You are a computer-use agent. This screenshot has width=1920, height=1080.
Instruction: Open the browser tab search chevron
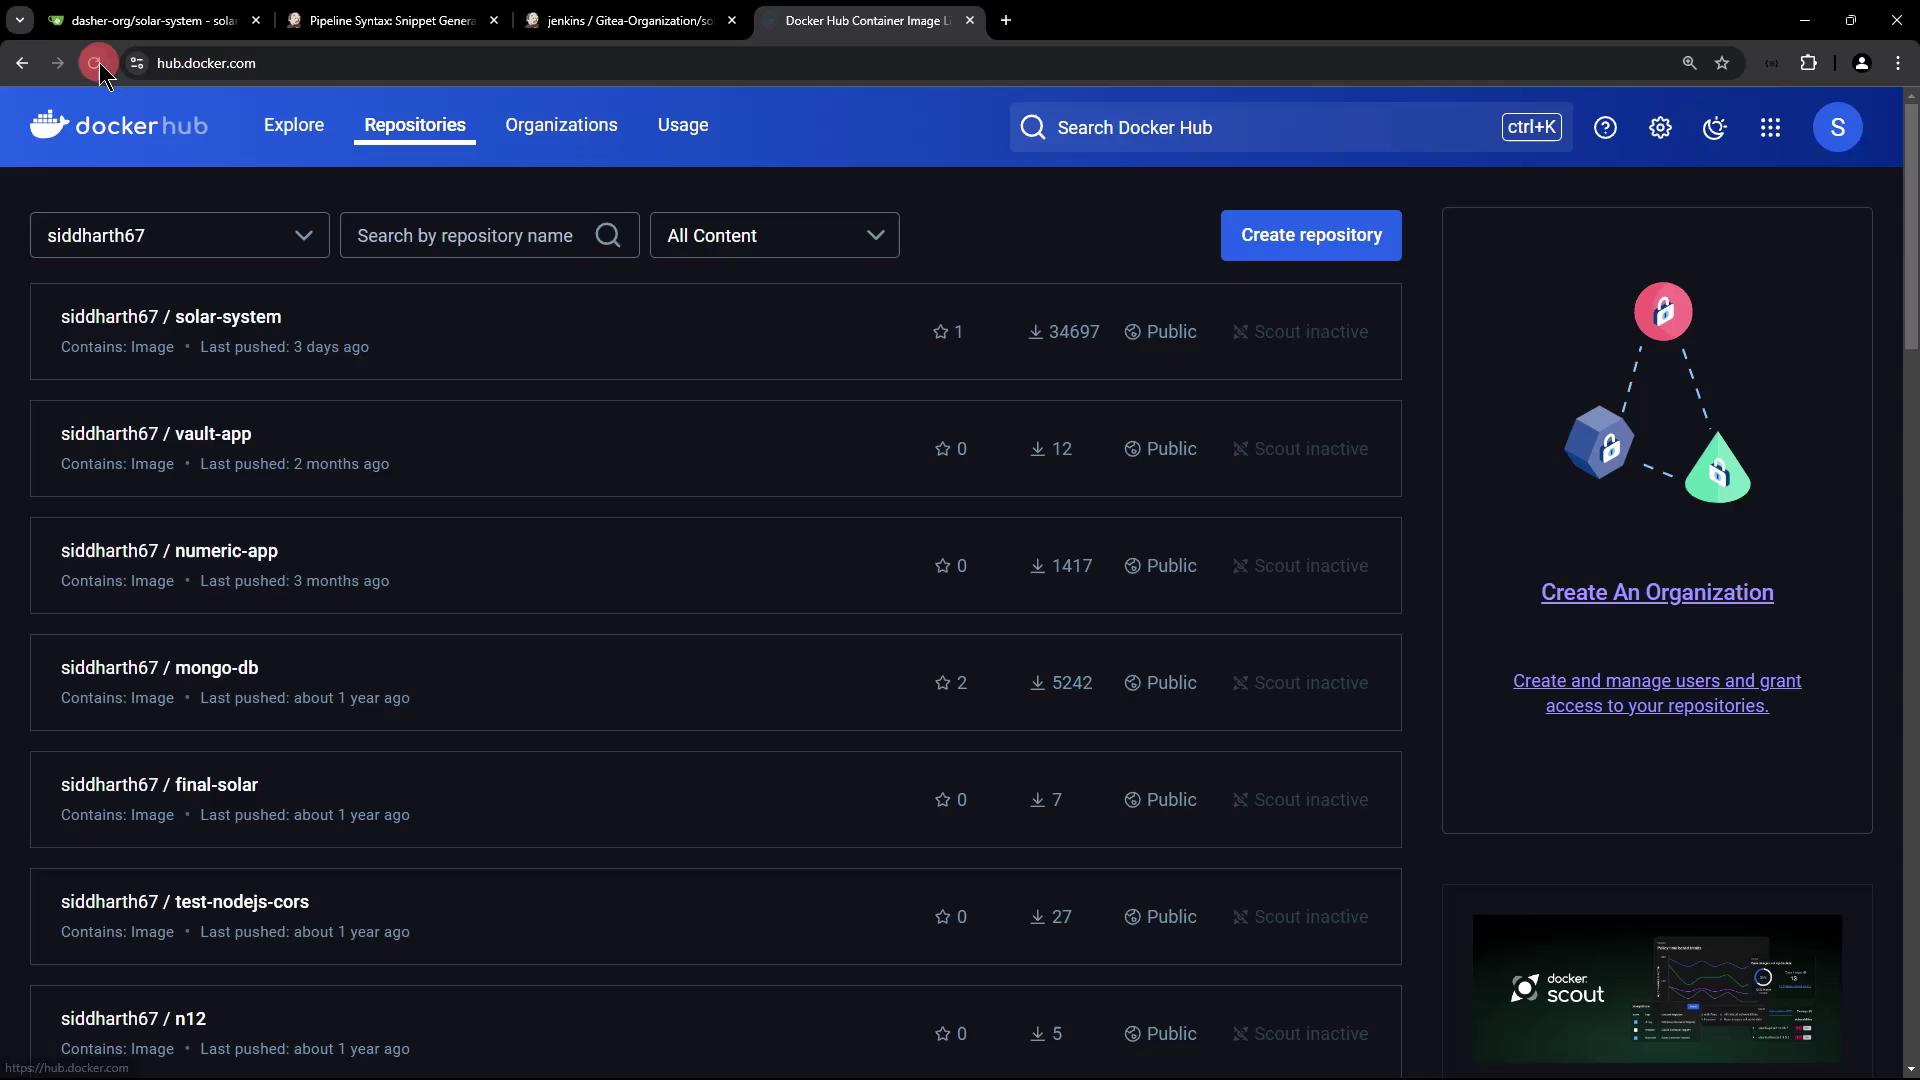pos(19,20)
